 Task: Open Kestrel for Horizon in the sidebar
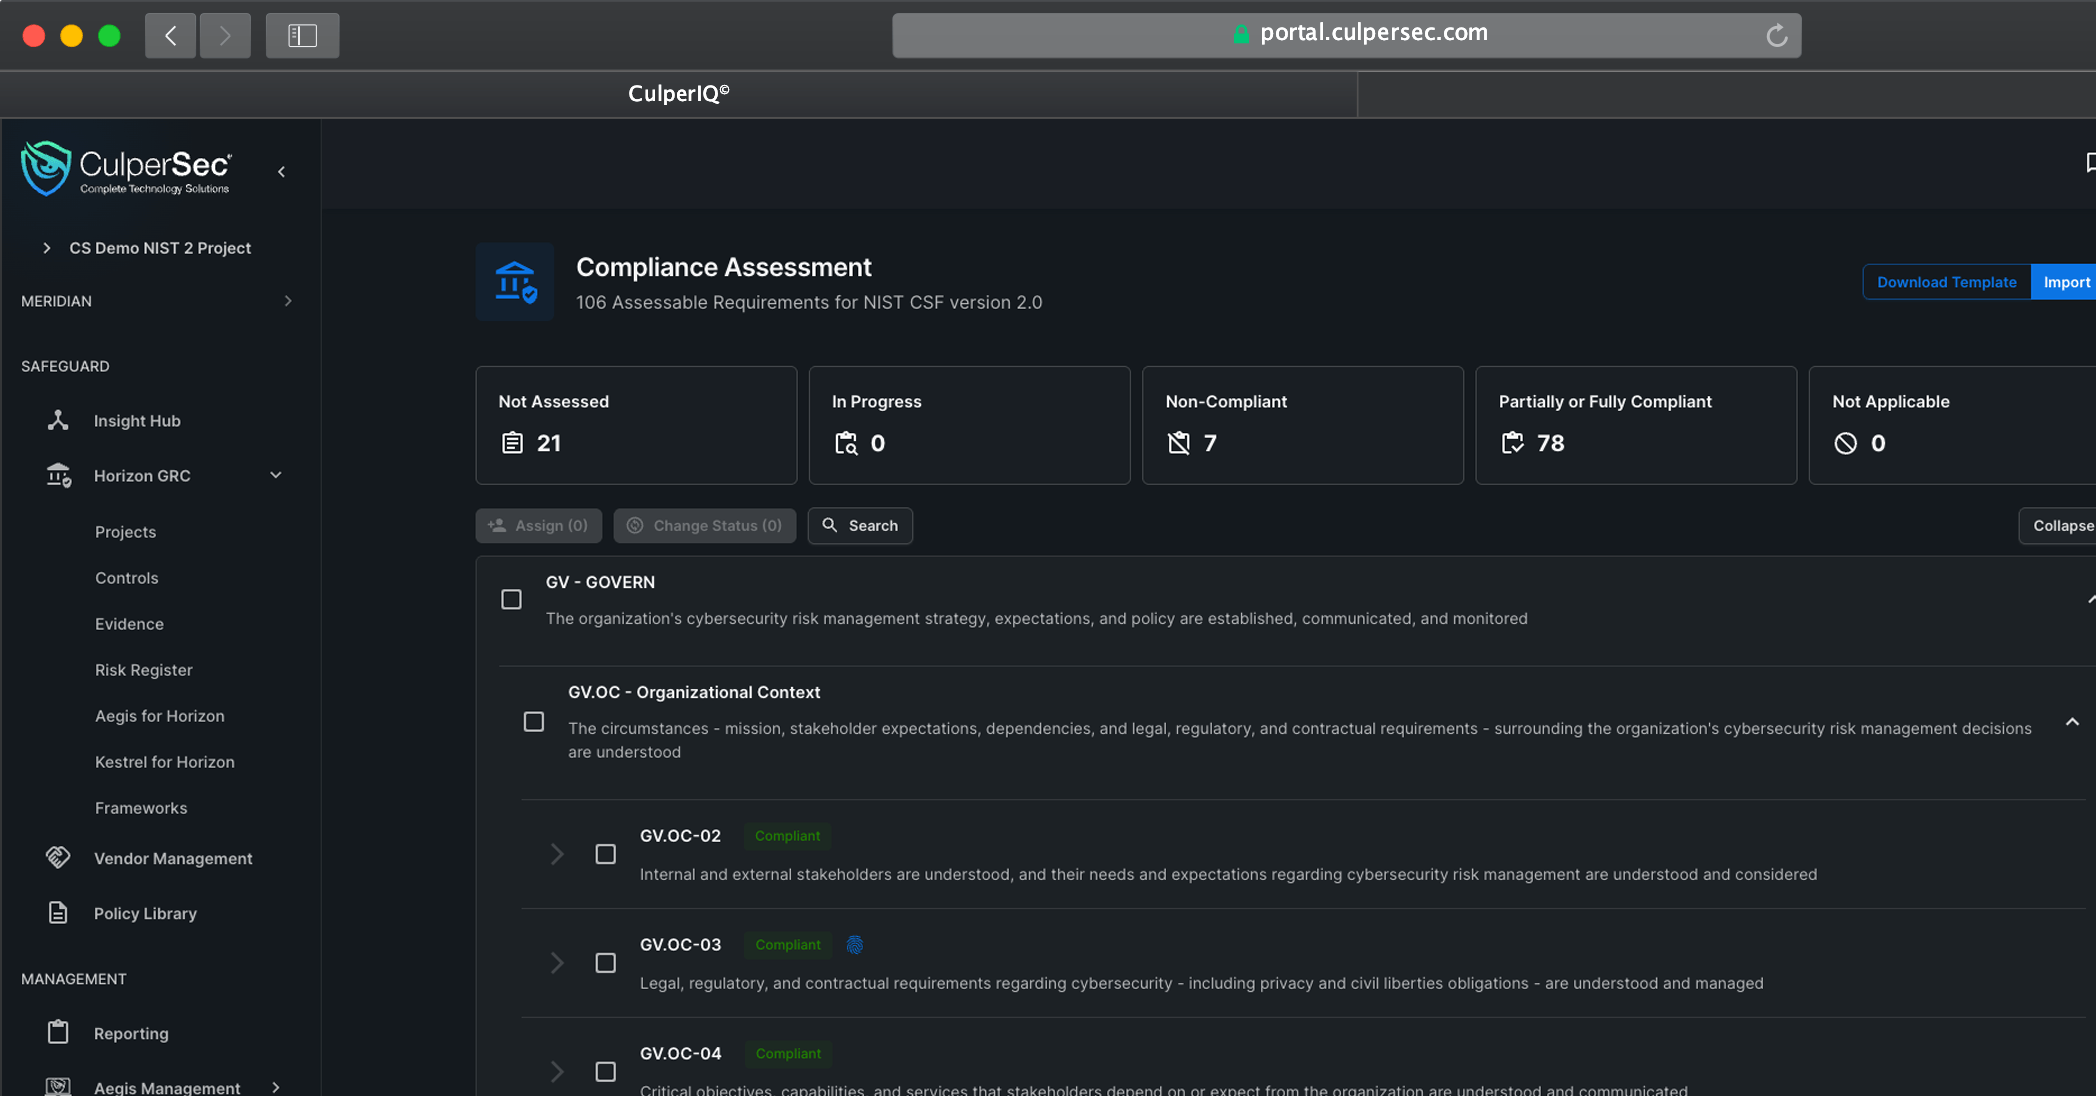pos(165,762)
